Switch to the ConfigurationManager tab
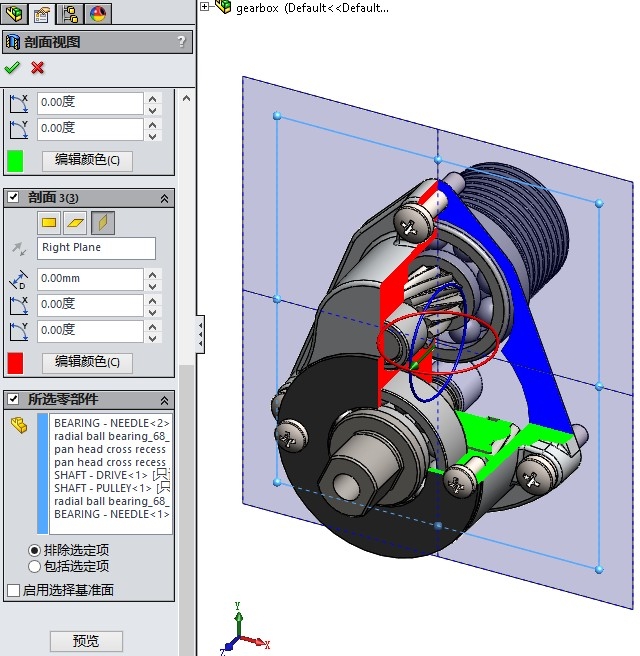 pos(70,13)
